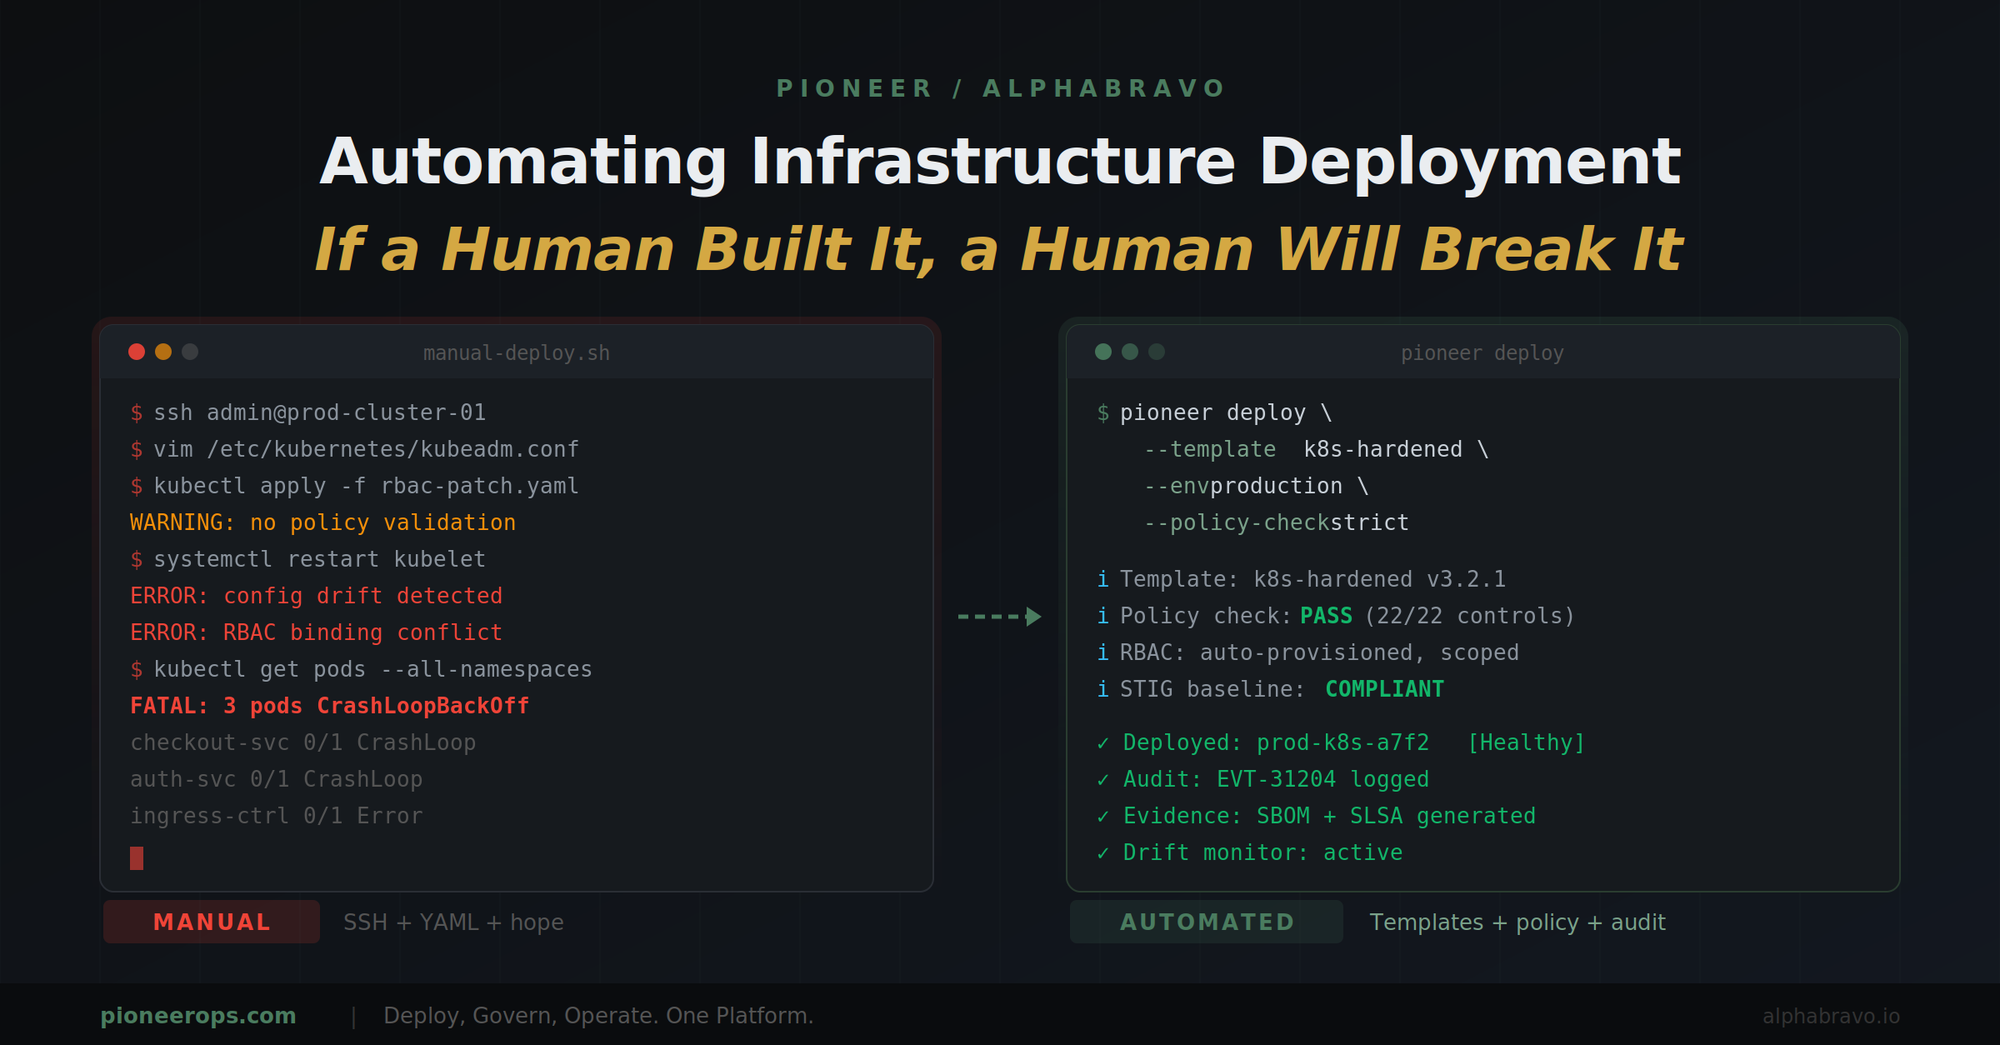The image size is (2000, 1045).
Task: Click the '(22/22 controls)' text
Action: pyautogui.click(x=1470, y=616)
